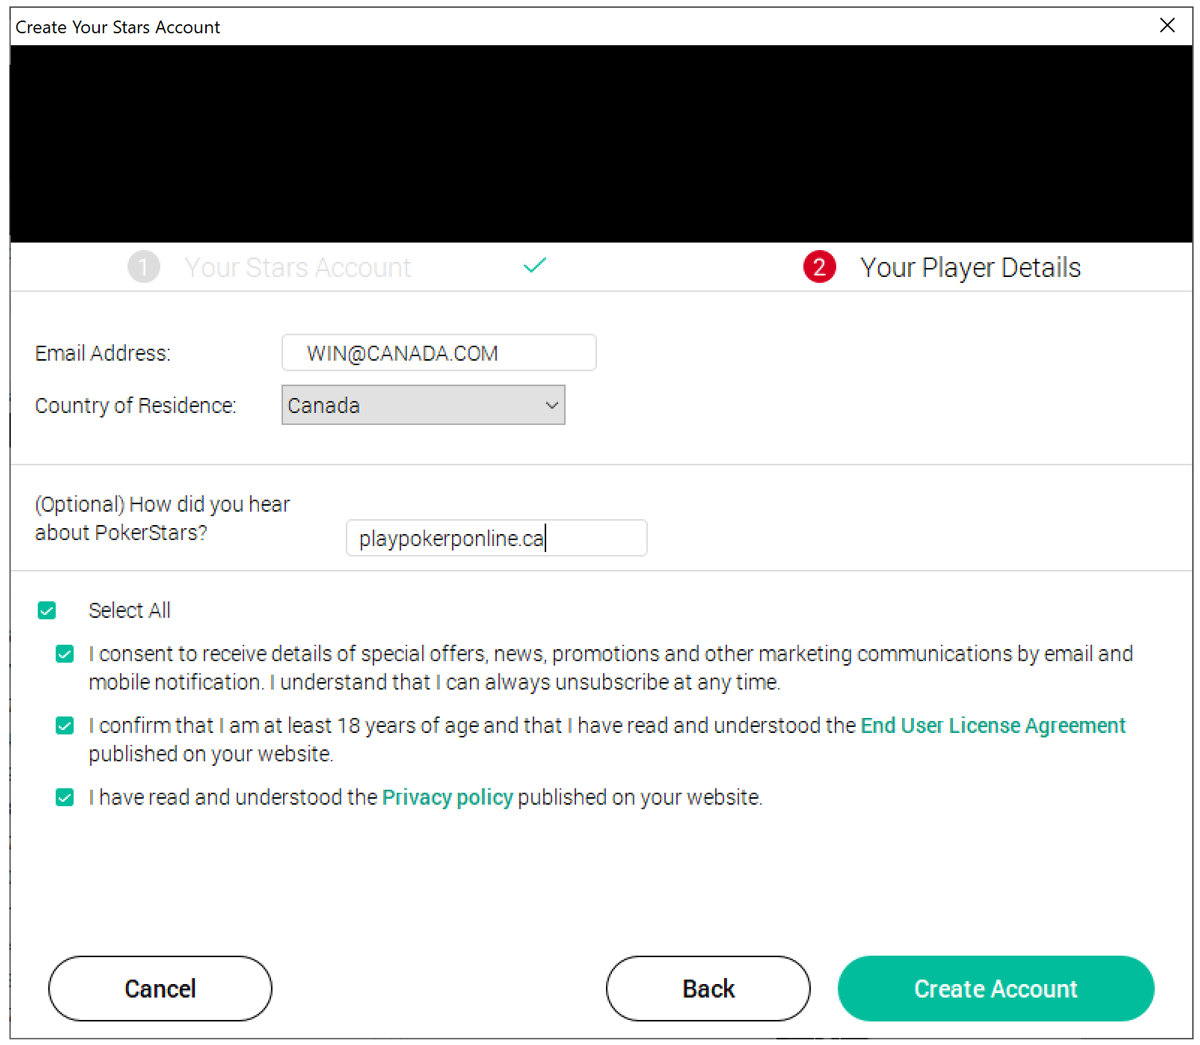Click the Select All label text

(130, 610)
